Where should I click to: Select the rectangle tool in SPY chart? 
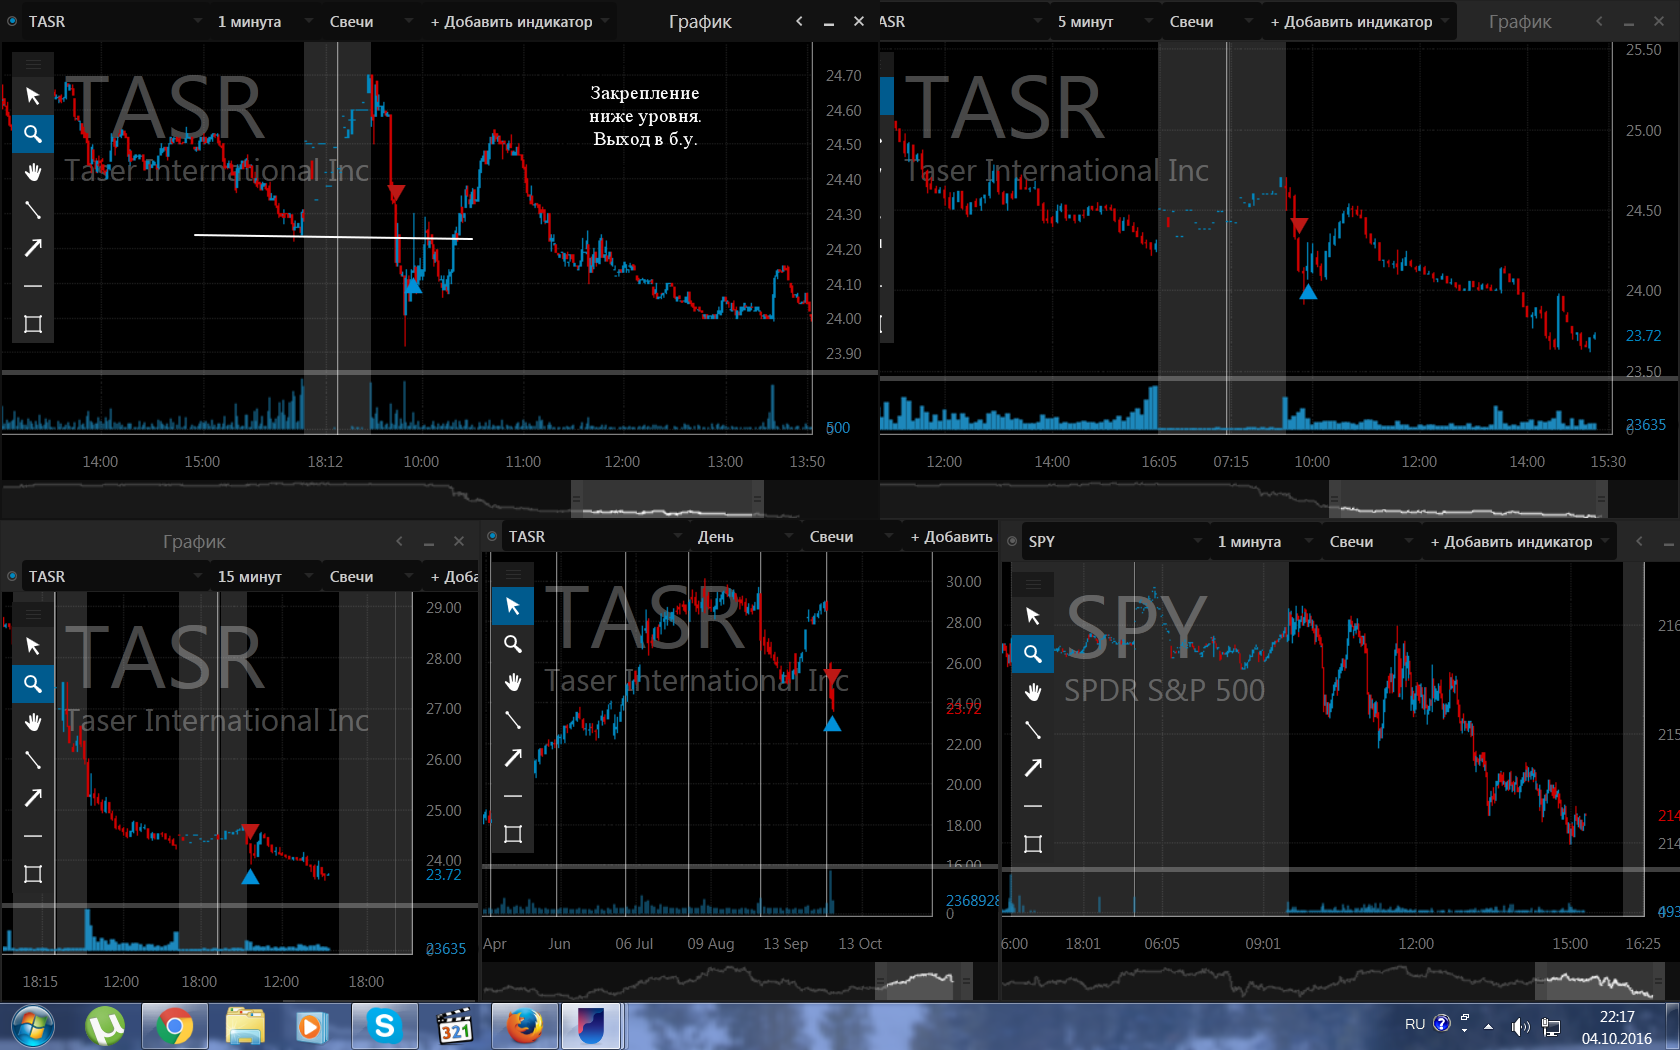coord(1033,844)
